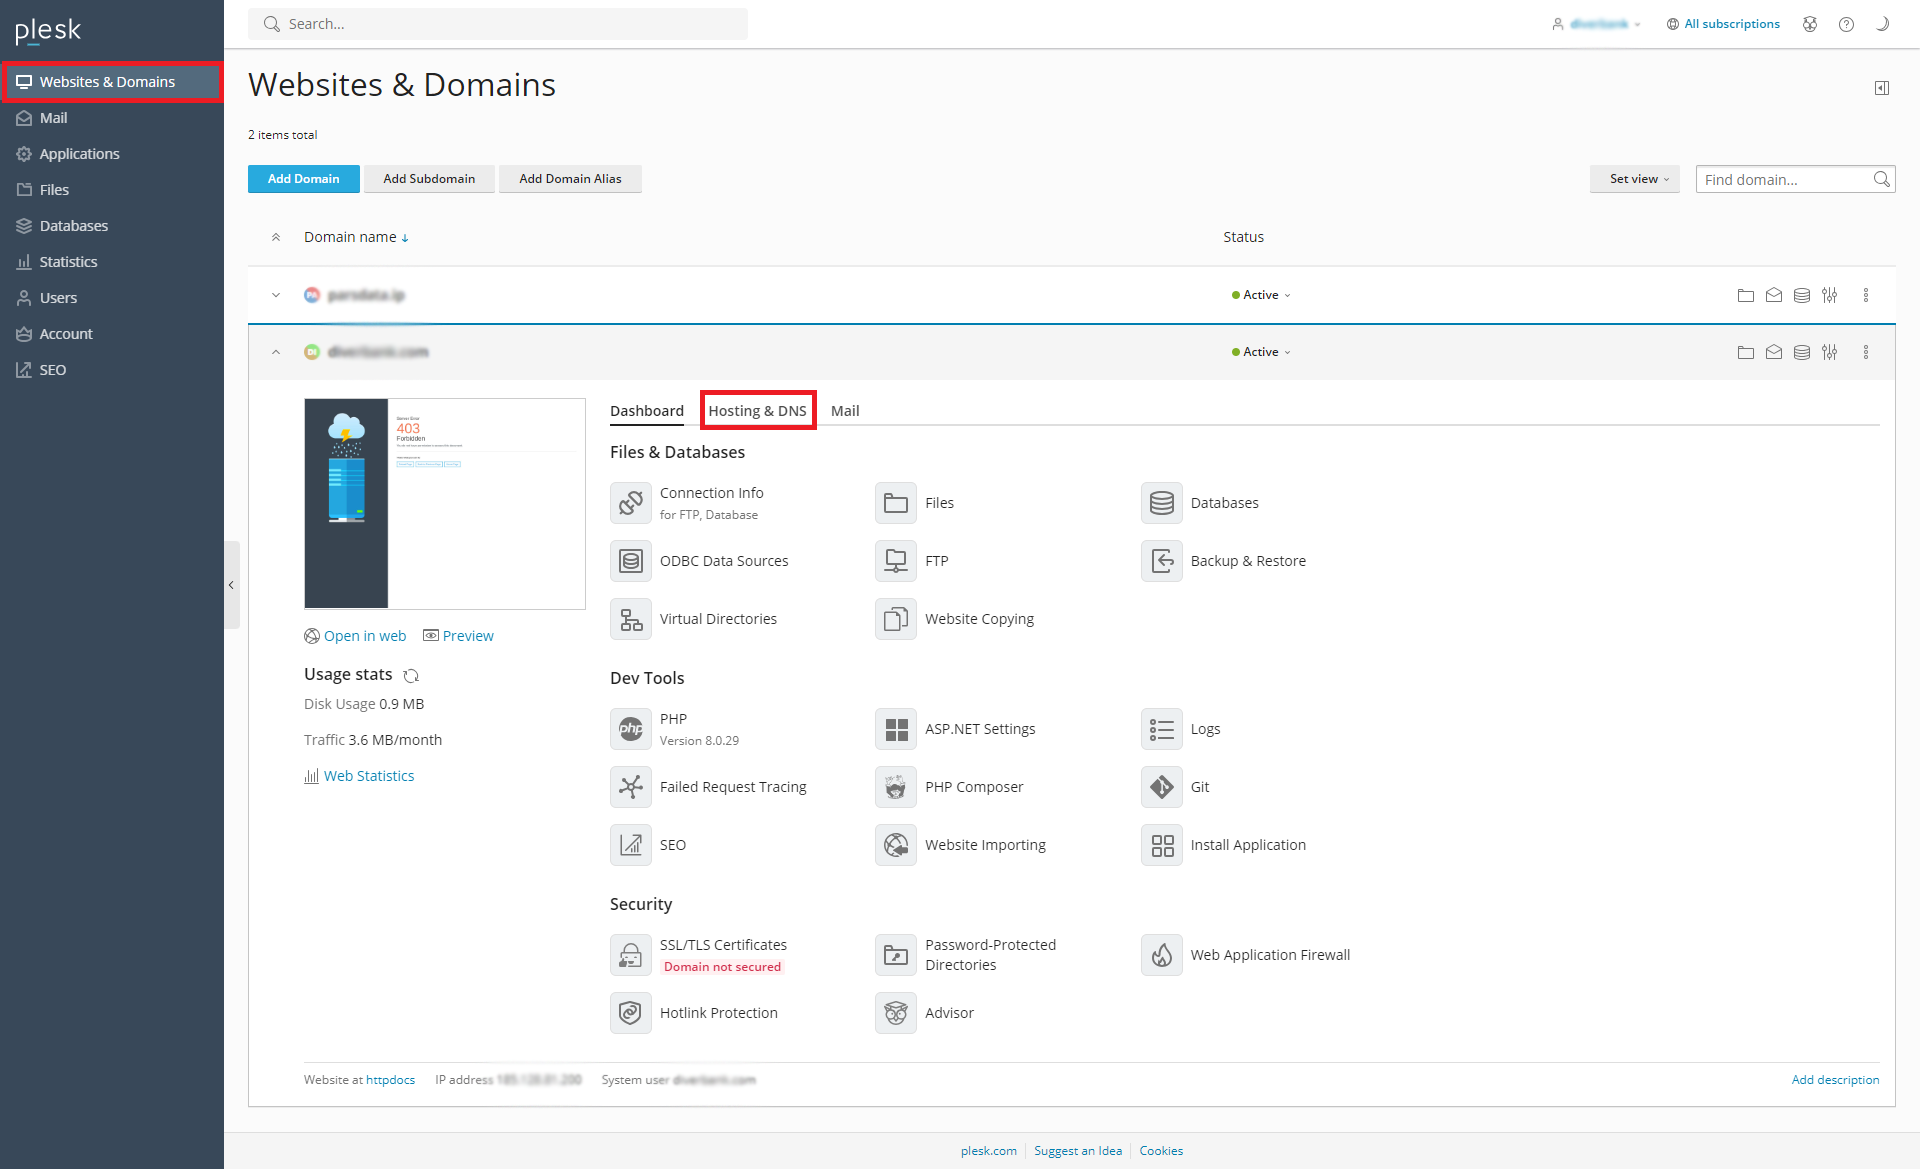Screen dimensions: 1920x1169
Task: Open Users in the sidebar
Action: [112, 298]
